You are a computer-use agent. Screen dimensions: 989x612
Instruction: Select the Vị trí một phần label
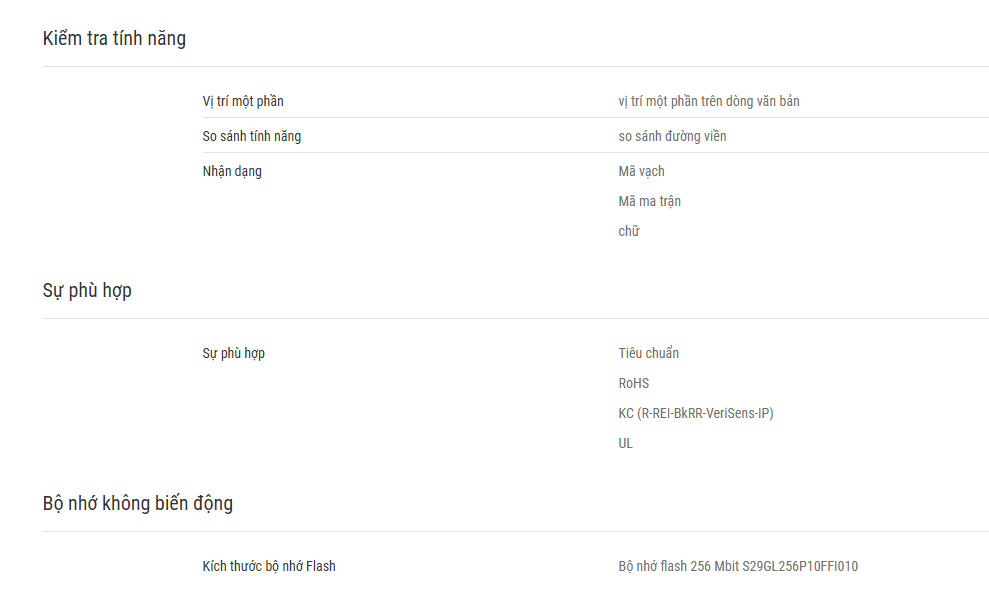(243, 102)
